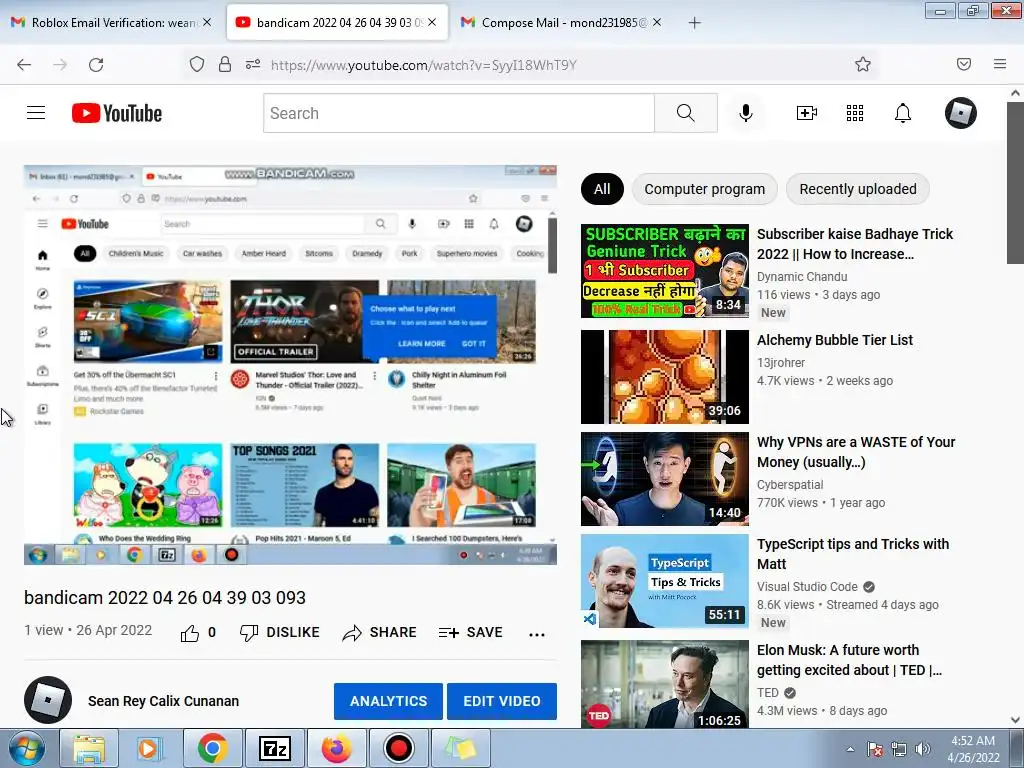Open Dynamic Chandu channel name
The image size is (1024, 768).
(802, 277)
